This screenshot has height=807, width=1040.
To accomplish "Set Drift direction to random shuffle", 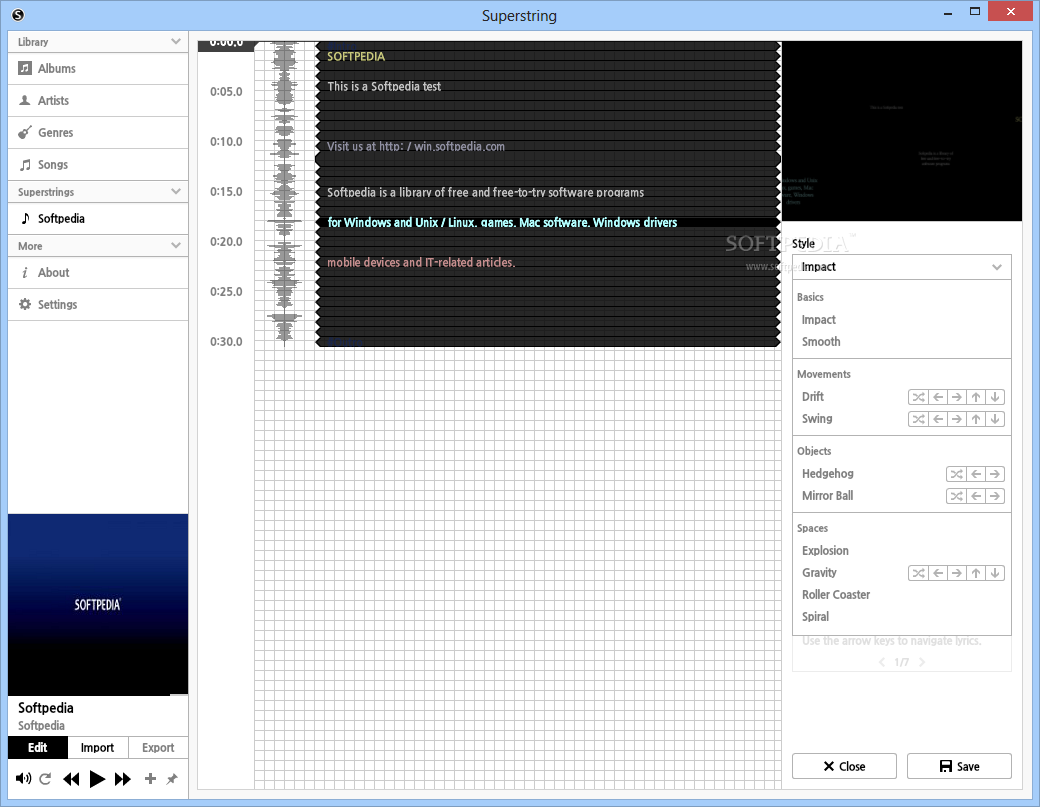I will 918,397.
